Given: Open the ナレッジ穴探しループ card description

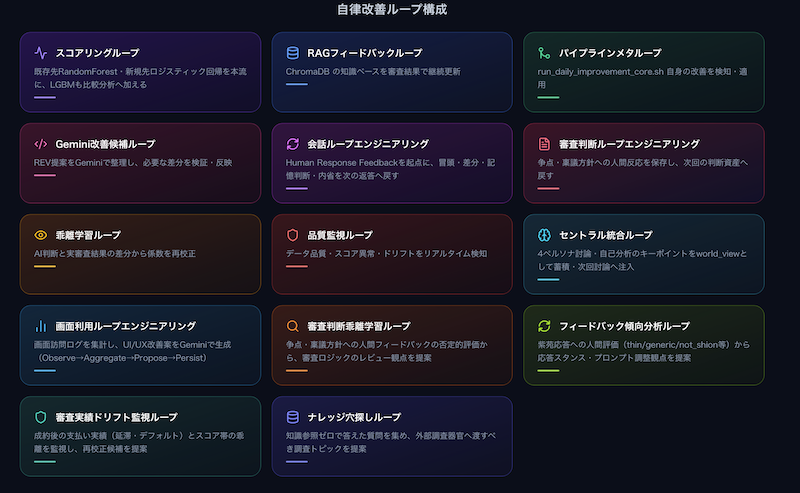Looking at the screenshot, I should pos(391,442).
